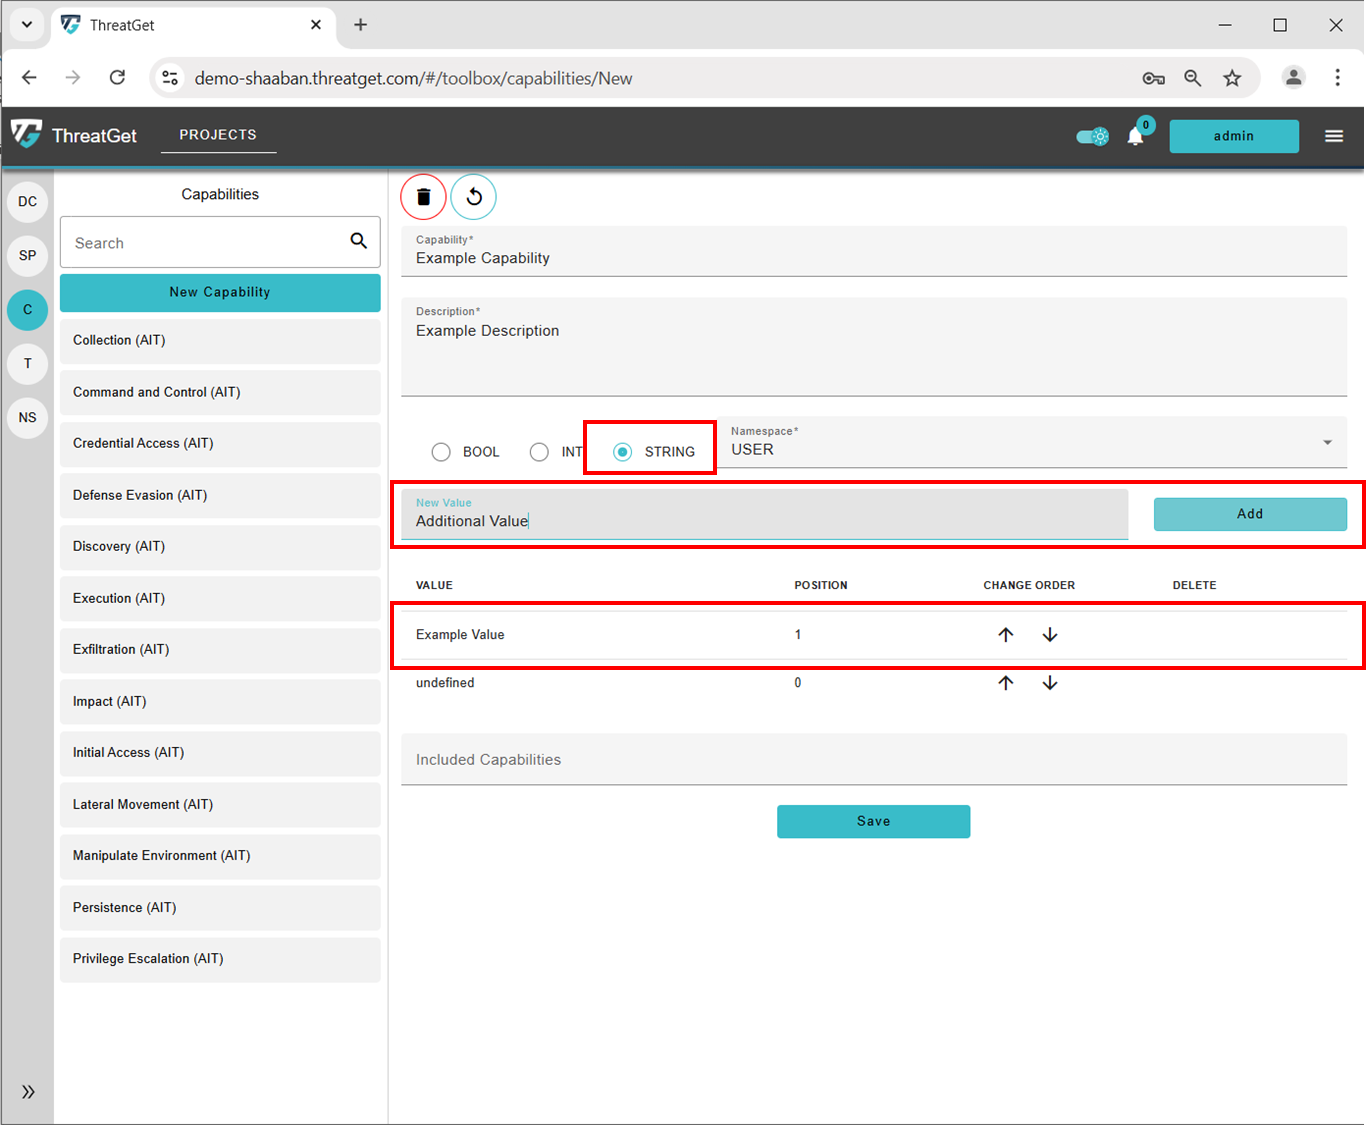The height and width of the screenshot is (1125, 1366).
Task: Move Example Value up in order
Action: (x=1006, y=635)
